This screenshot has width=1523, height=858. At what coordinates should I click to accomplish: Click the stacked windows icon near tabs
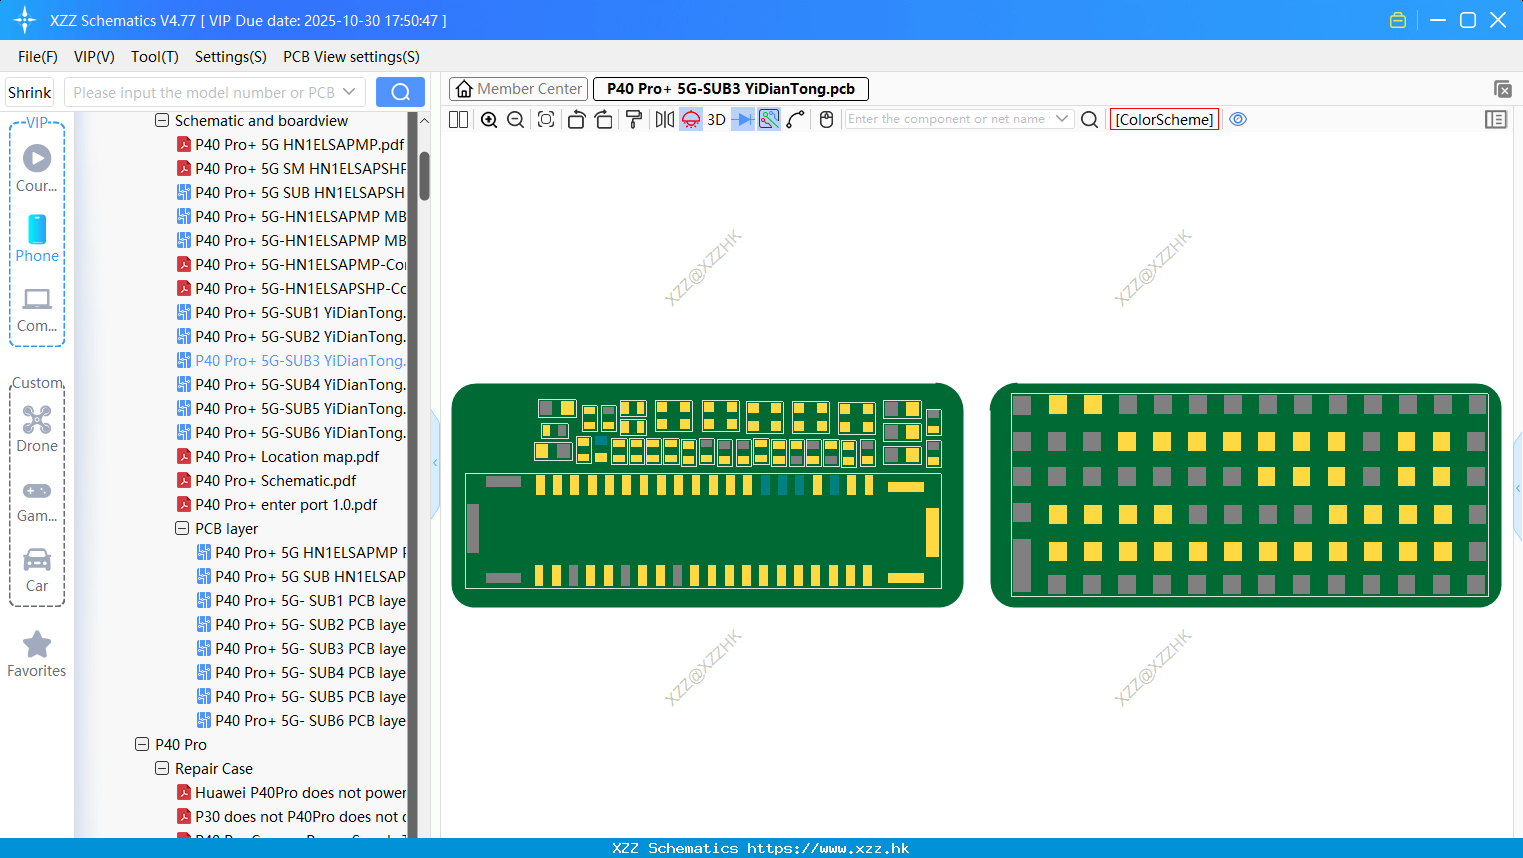tap(1502, 89)
